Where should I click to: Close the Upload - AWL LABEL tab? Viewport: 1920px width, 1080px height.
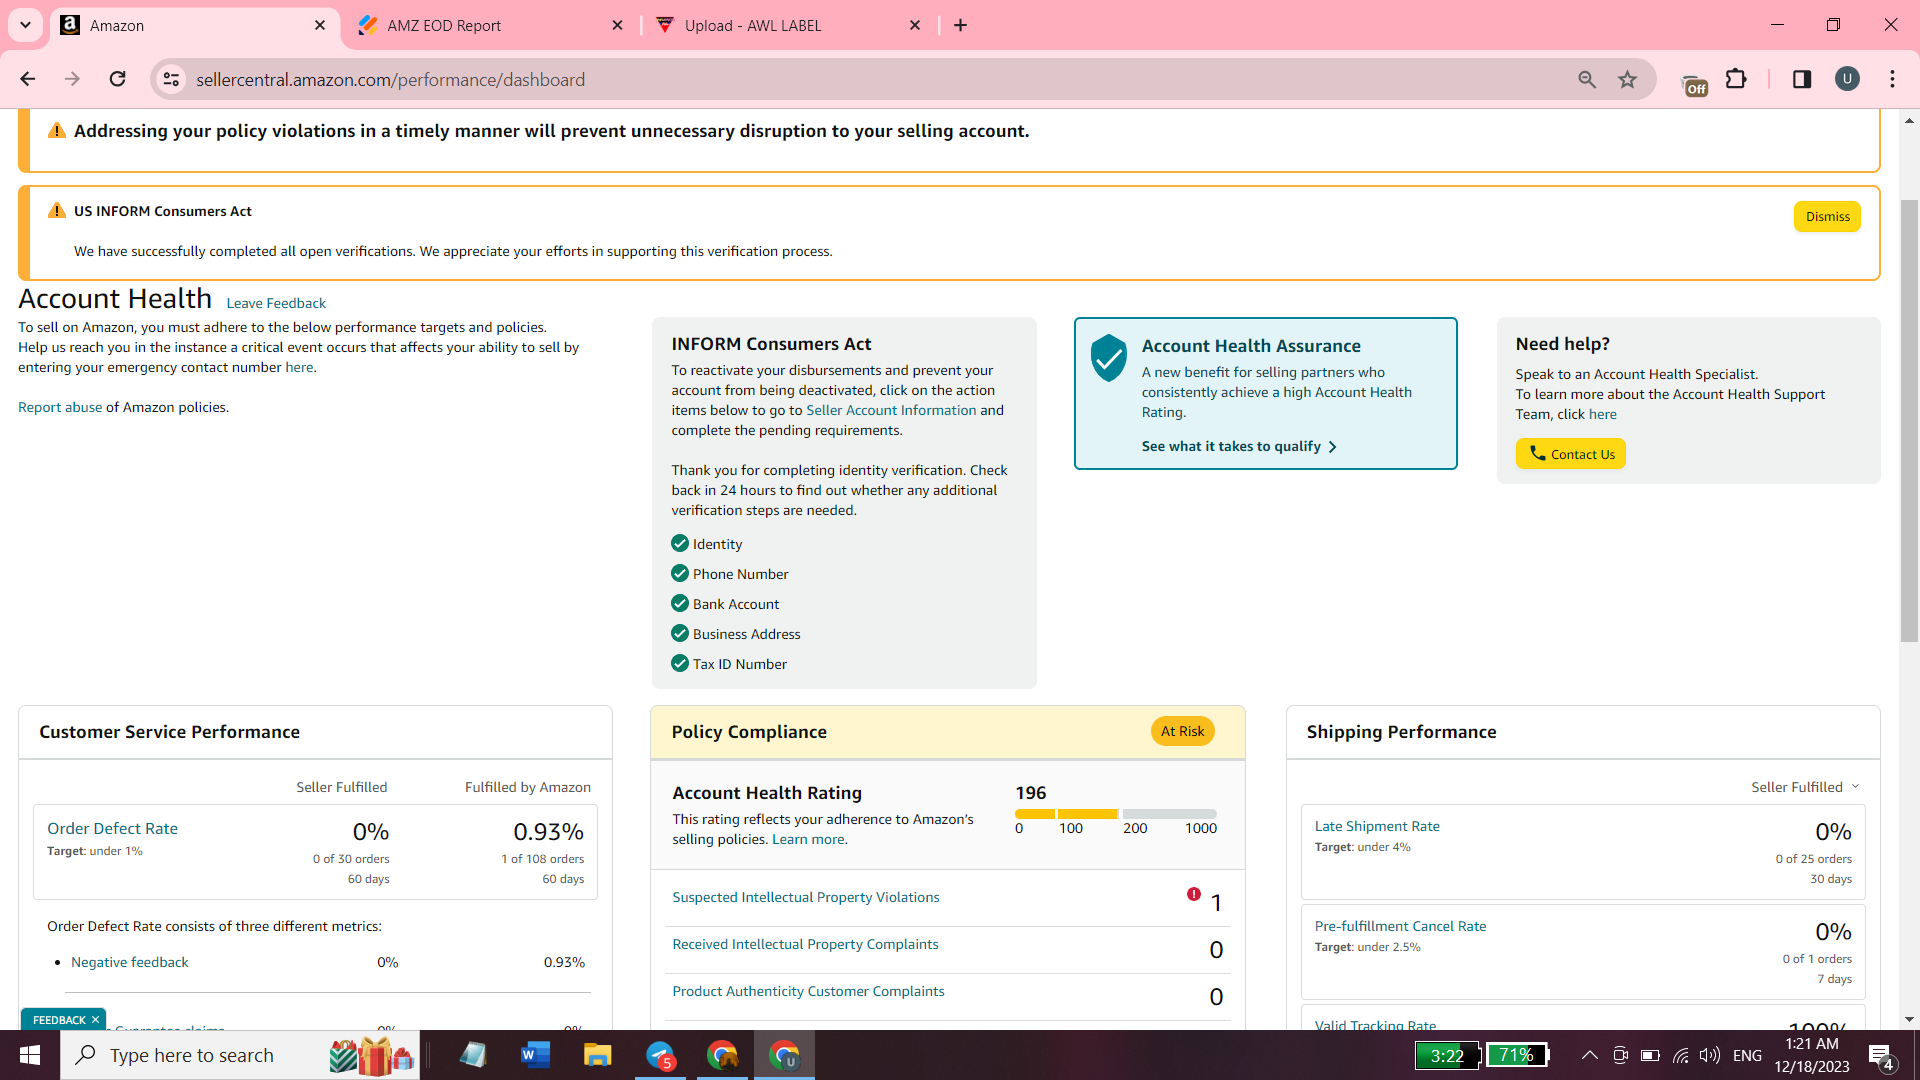click(915, 25)
